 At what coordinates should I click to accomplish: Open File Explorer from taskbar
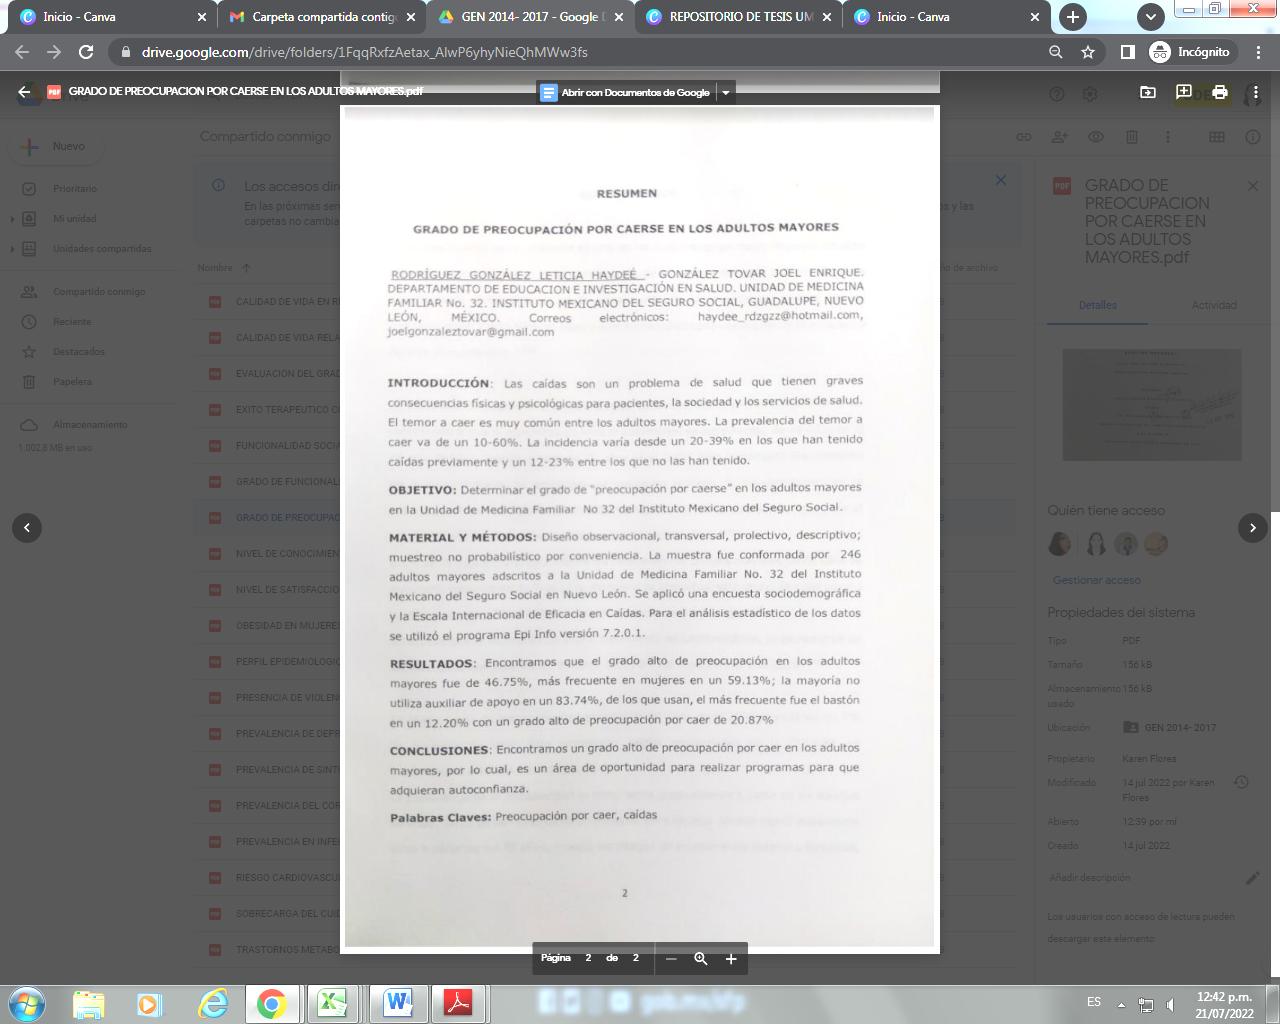[x=89, y=1002]
